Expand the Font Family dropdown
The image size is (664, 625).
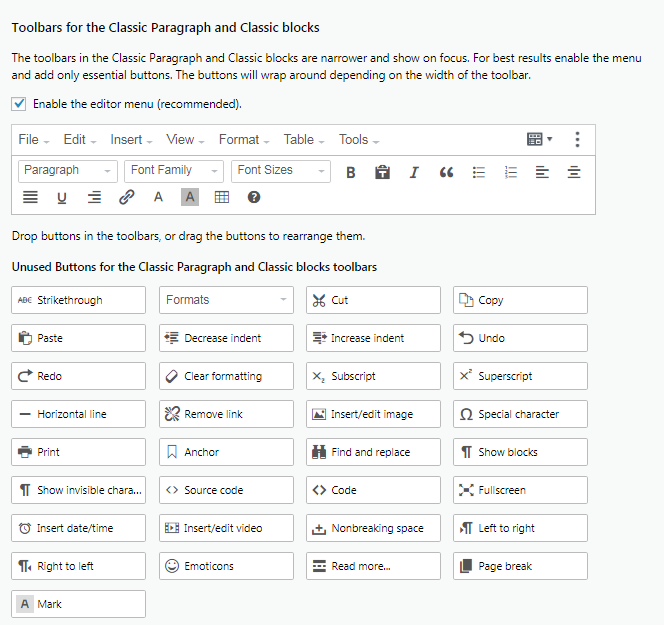coord(173,171)
